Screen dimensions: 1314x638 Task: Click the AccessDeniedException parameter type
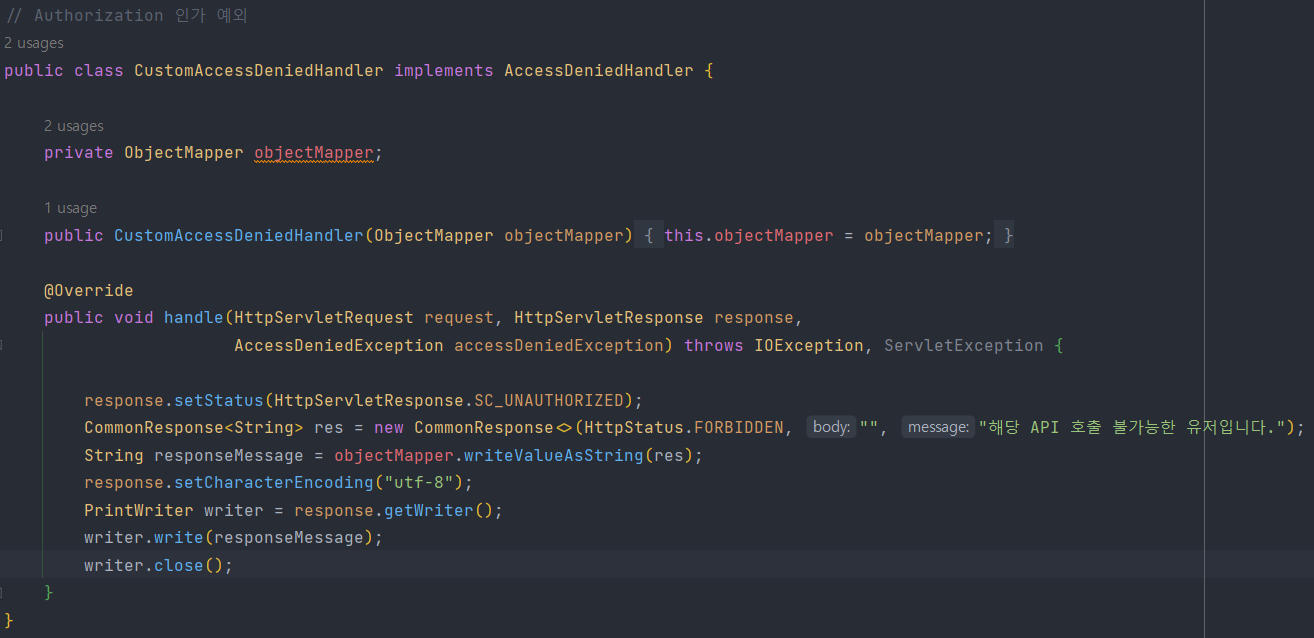[x=338, y=345]
